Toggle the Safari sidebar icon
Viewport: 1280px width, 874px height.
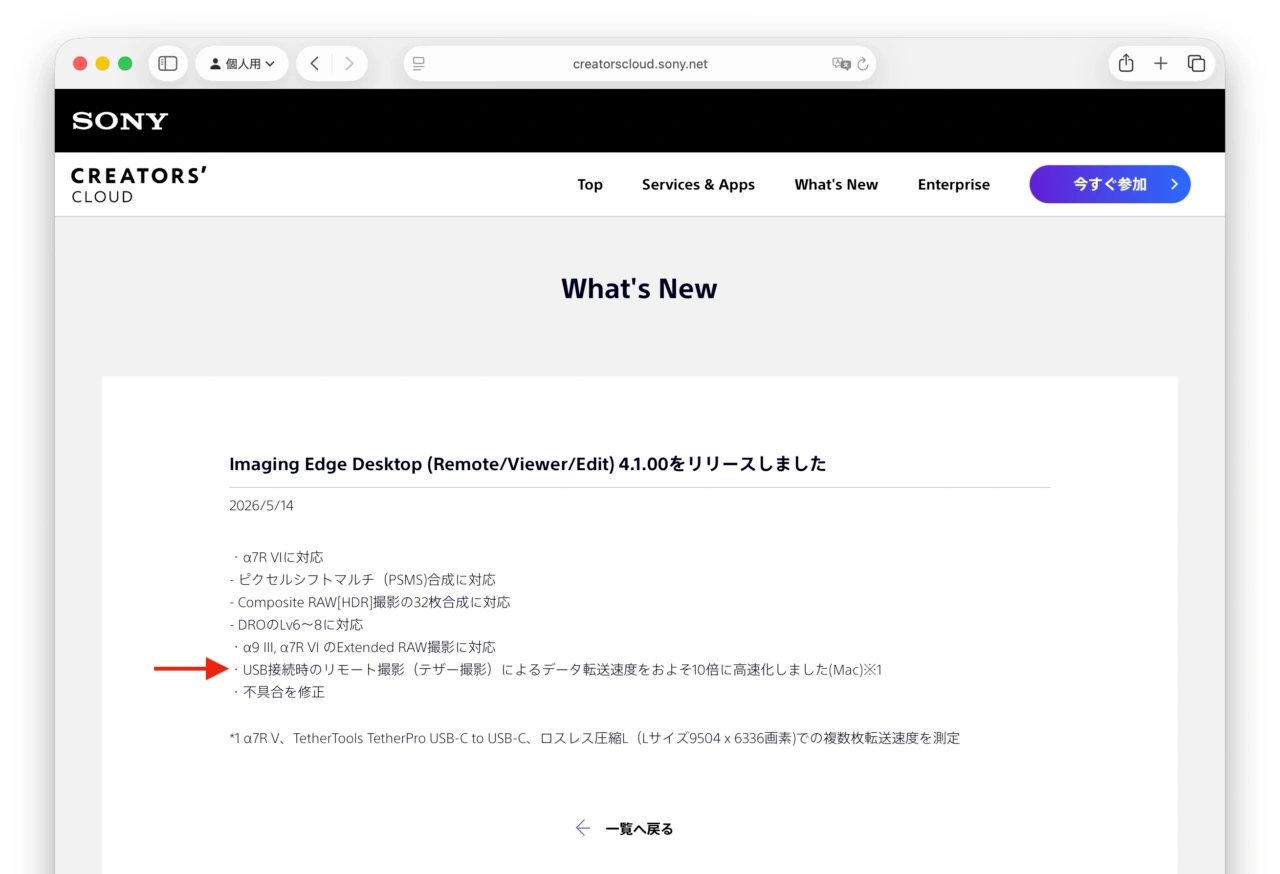tap(168, 64)
